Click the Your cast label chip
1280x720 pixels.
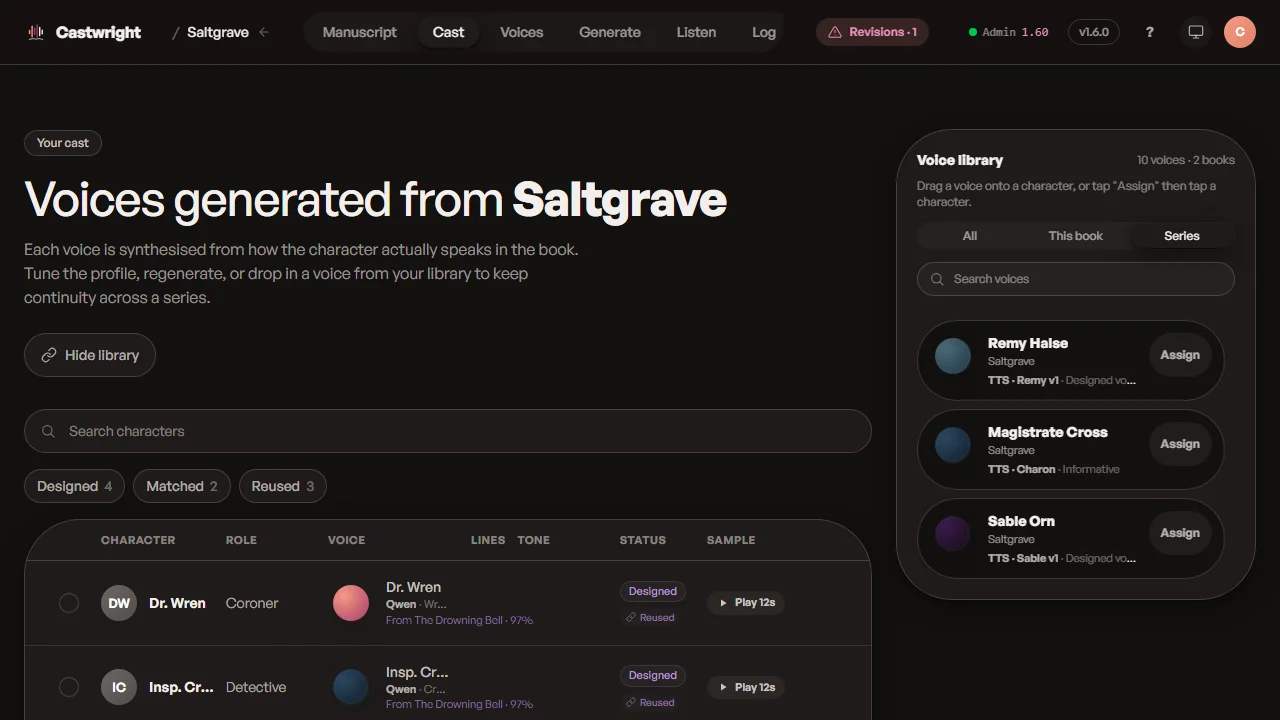(x=63, y=143)
